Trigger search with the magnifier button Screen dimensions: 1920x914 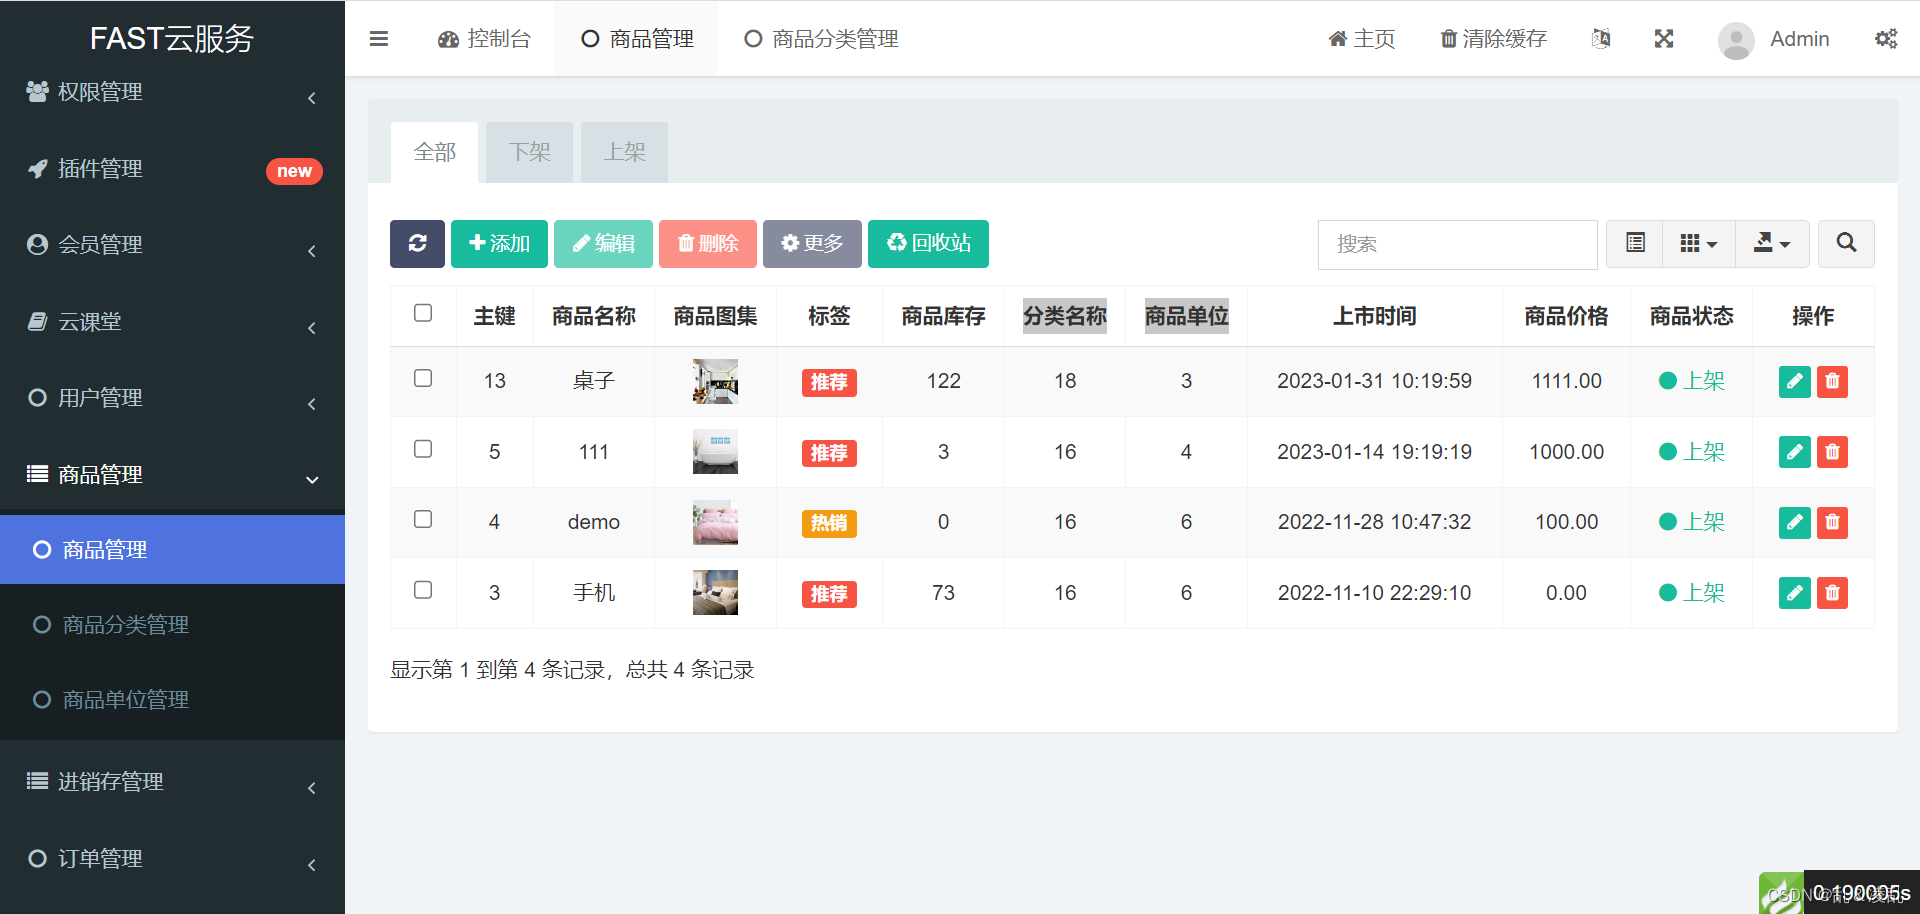pyautogui.click(x=1846, y=243)
